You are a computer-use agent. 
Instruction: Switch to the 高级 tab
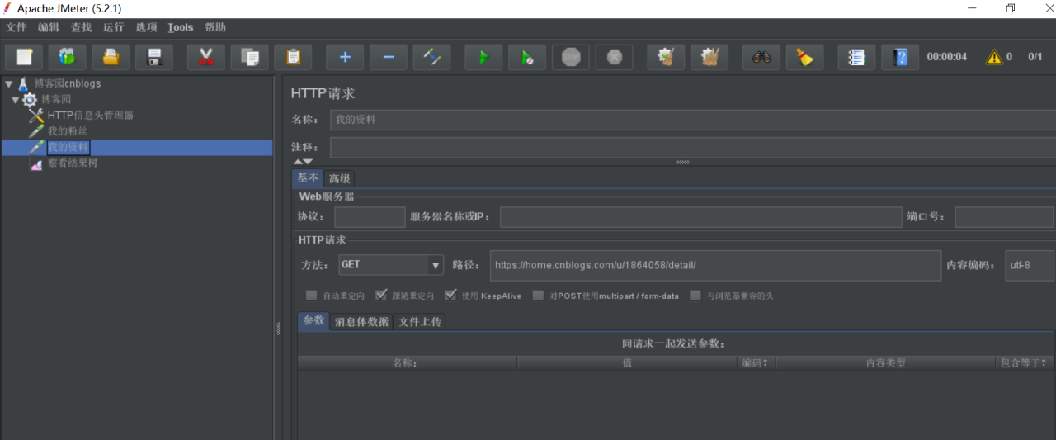click(339, 179)
